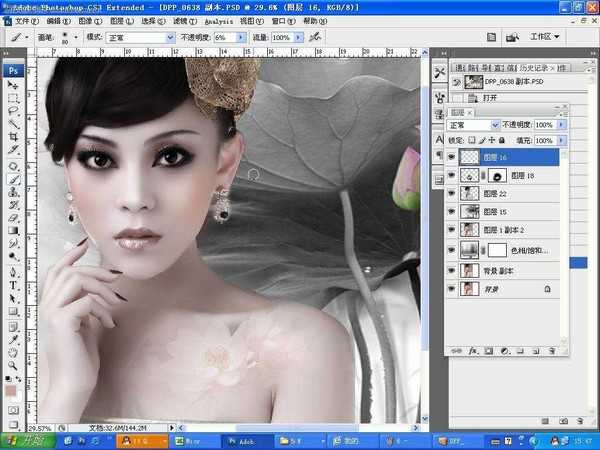Open the 滤镜 menu
600x450 pixels.
point(181,20)
